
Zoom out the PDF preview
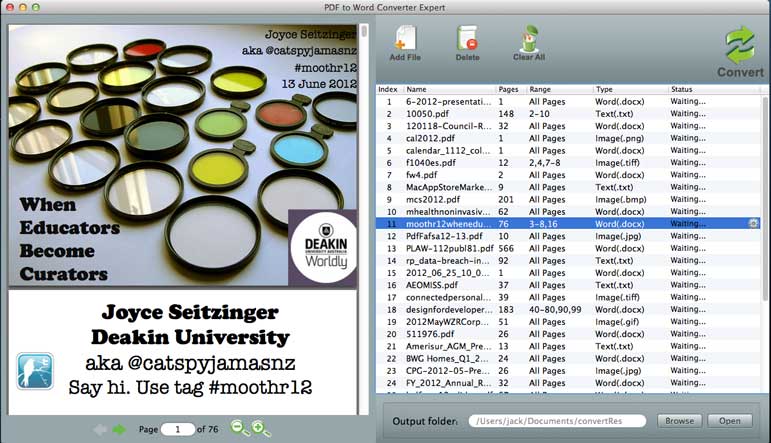tap(239, 428)
